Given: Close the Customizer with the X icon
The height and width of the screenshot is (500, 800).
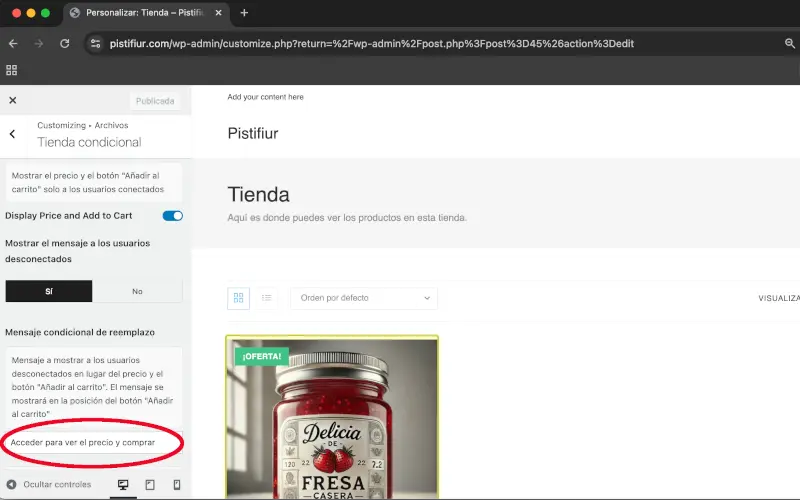Looking at the screenshot, I should point(13,101).
